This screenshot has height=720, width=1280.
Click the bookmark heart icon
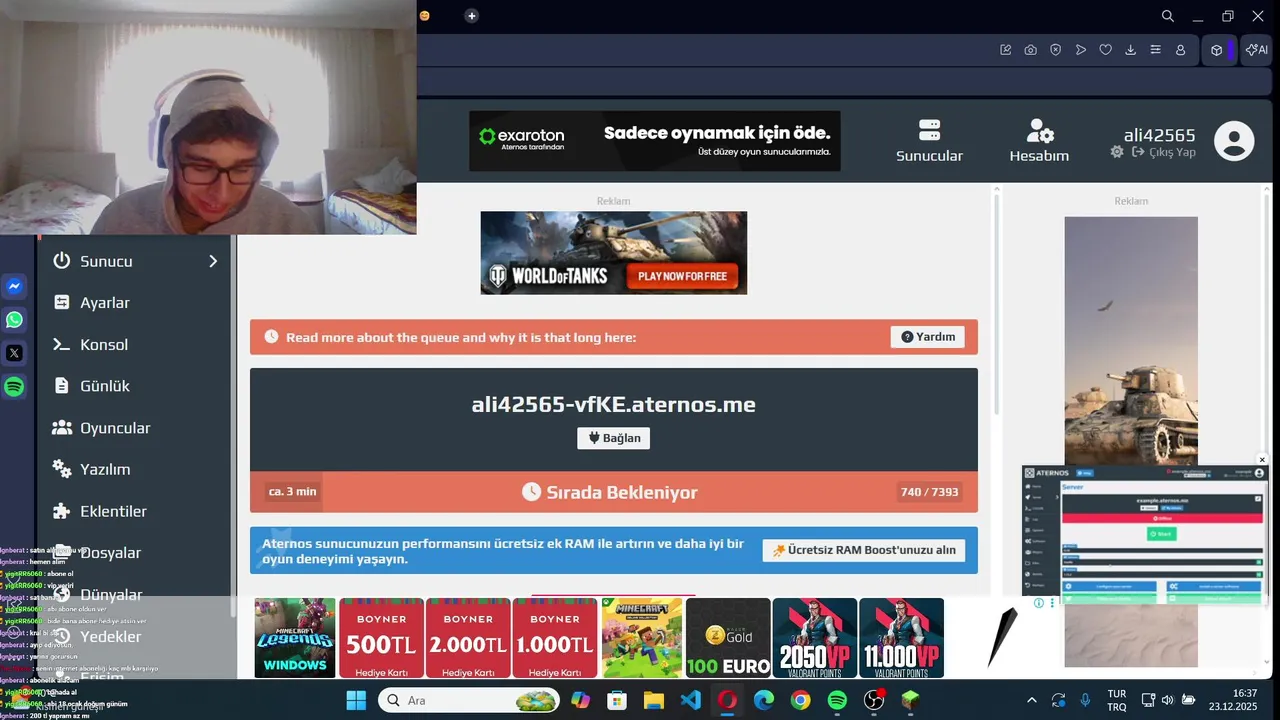click(1106, 50)
